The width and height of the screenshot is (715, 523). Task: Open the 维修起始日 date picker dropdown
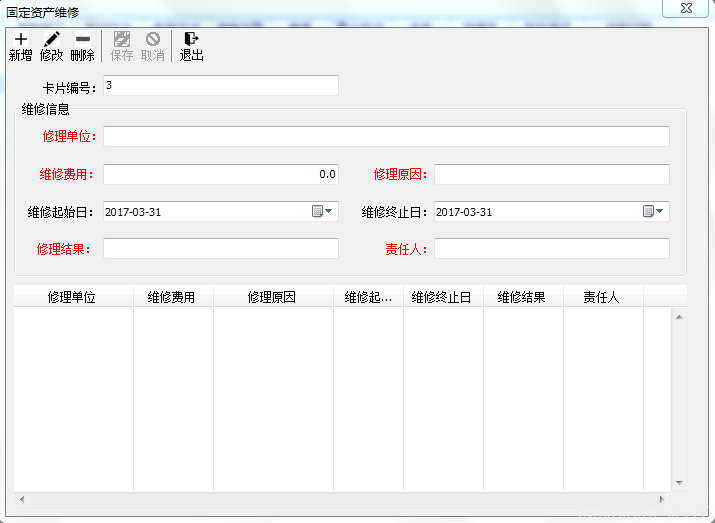click(323, 211)
